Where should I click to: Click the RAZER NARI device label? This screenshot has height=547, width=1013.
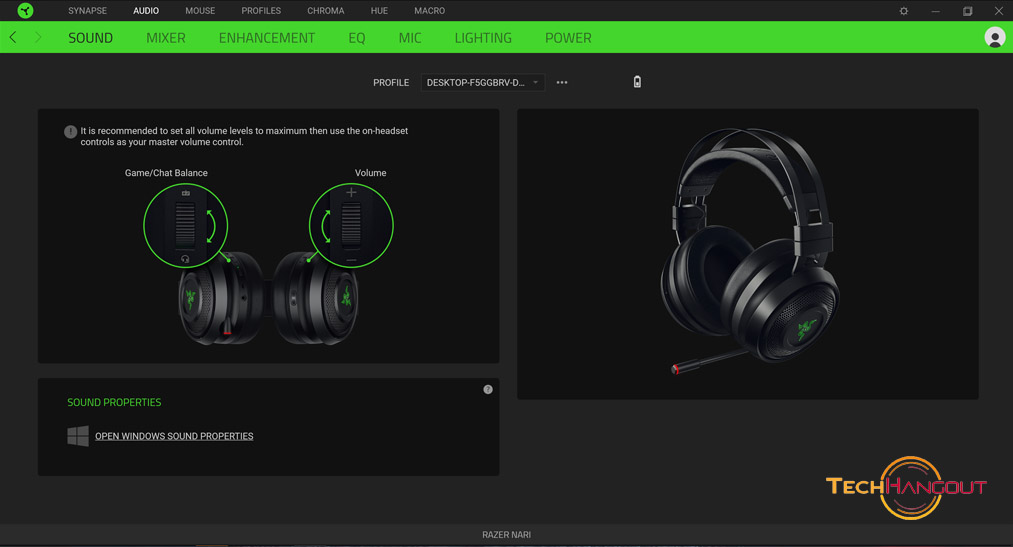pyautogui.click(x=506, y=535)
